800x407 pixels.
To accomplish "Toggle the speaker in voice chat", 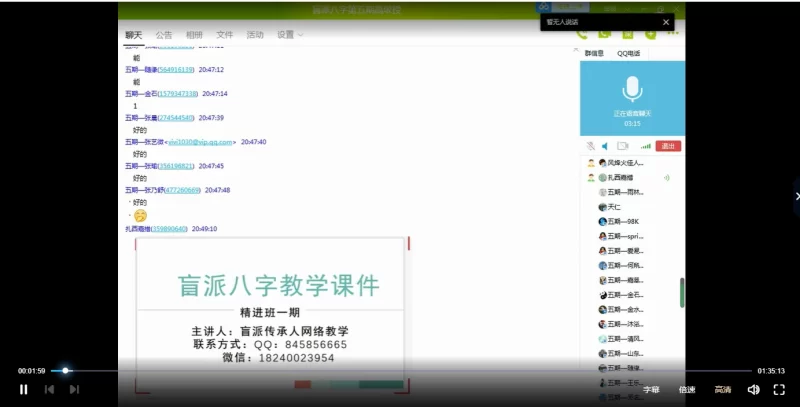I will click(x=605, y=146).
